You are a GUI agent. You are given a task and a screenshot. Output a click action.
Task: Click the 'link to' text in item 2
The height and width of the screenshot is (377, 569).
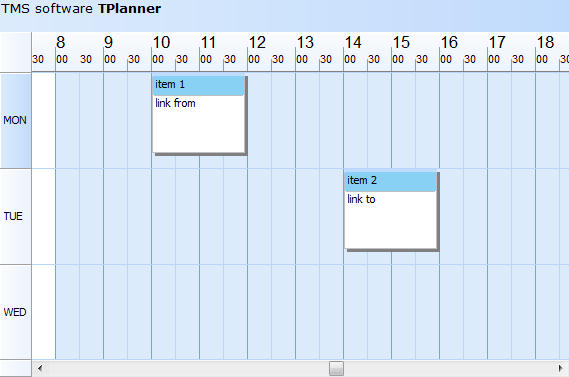[361, 199]
